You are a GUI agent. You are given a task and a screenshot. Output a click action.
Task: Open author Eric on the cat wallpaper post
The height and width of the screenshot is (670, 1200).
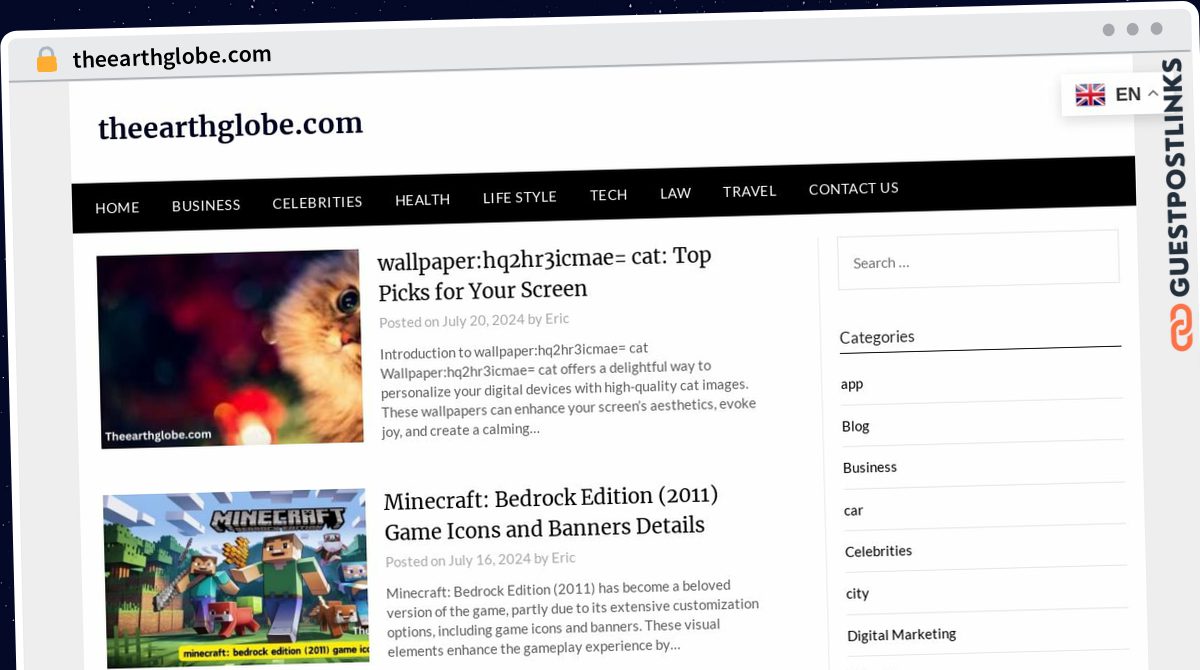(x=557, y=319)
